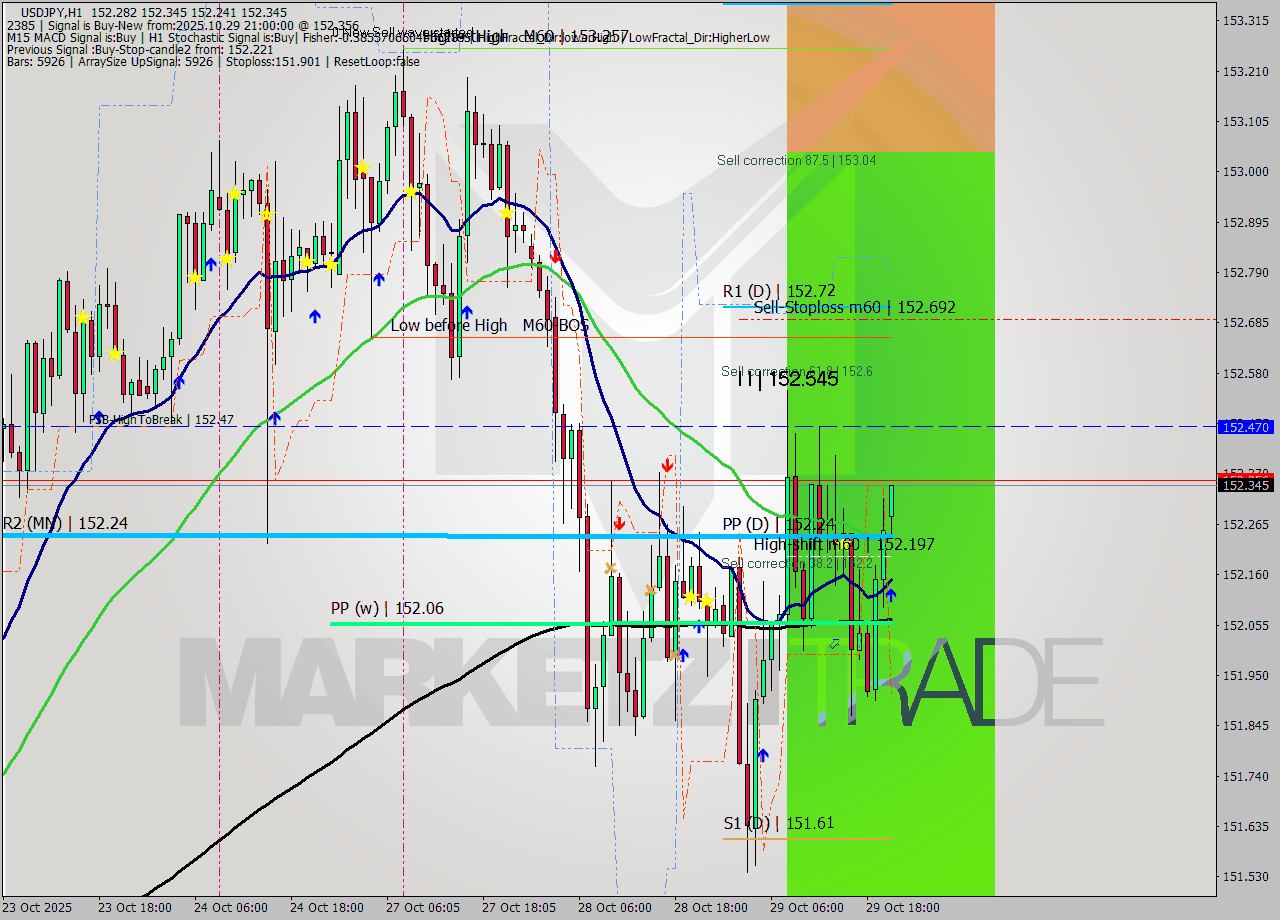Screen dimensions: 1280x920
Task: Click the blue up-arrow buy signal near 27 Oct 06:05
Action: pyautogui.click(x=467, y=310)
